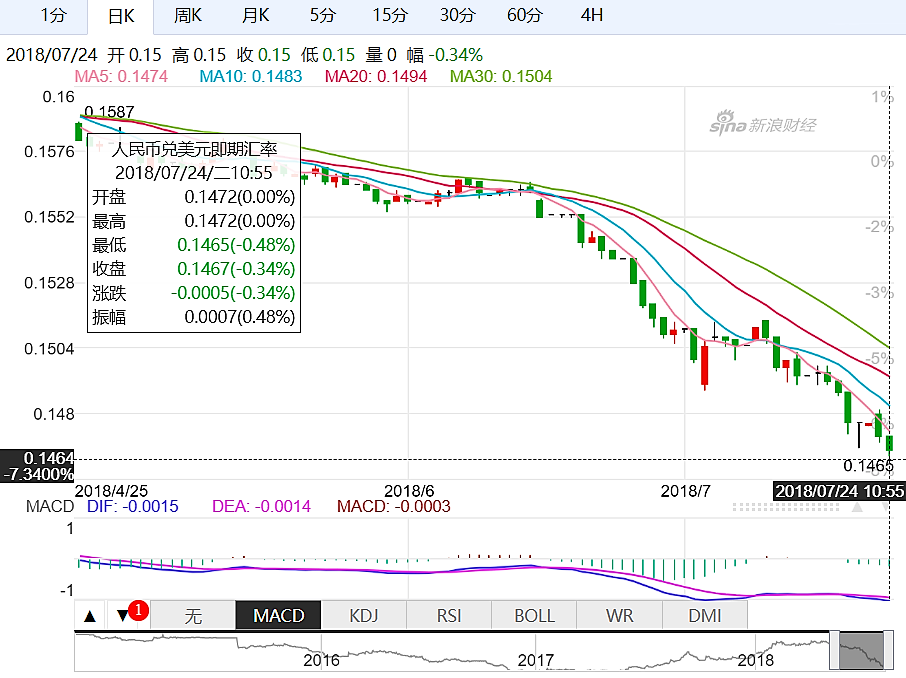Click the 2018/6 date axis label
This screenshot has height=678, width=906.
click(x=409, y=491)
